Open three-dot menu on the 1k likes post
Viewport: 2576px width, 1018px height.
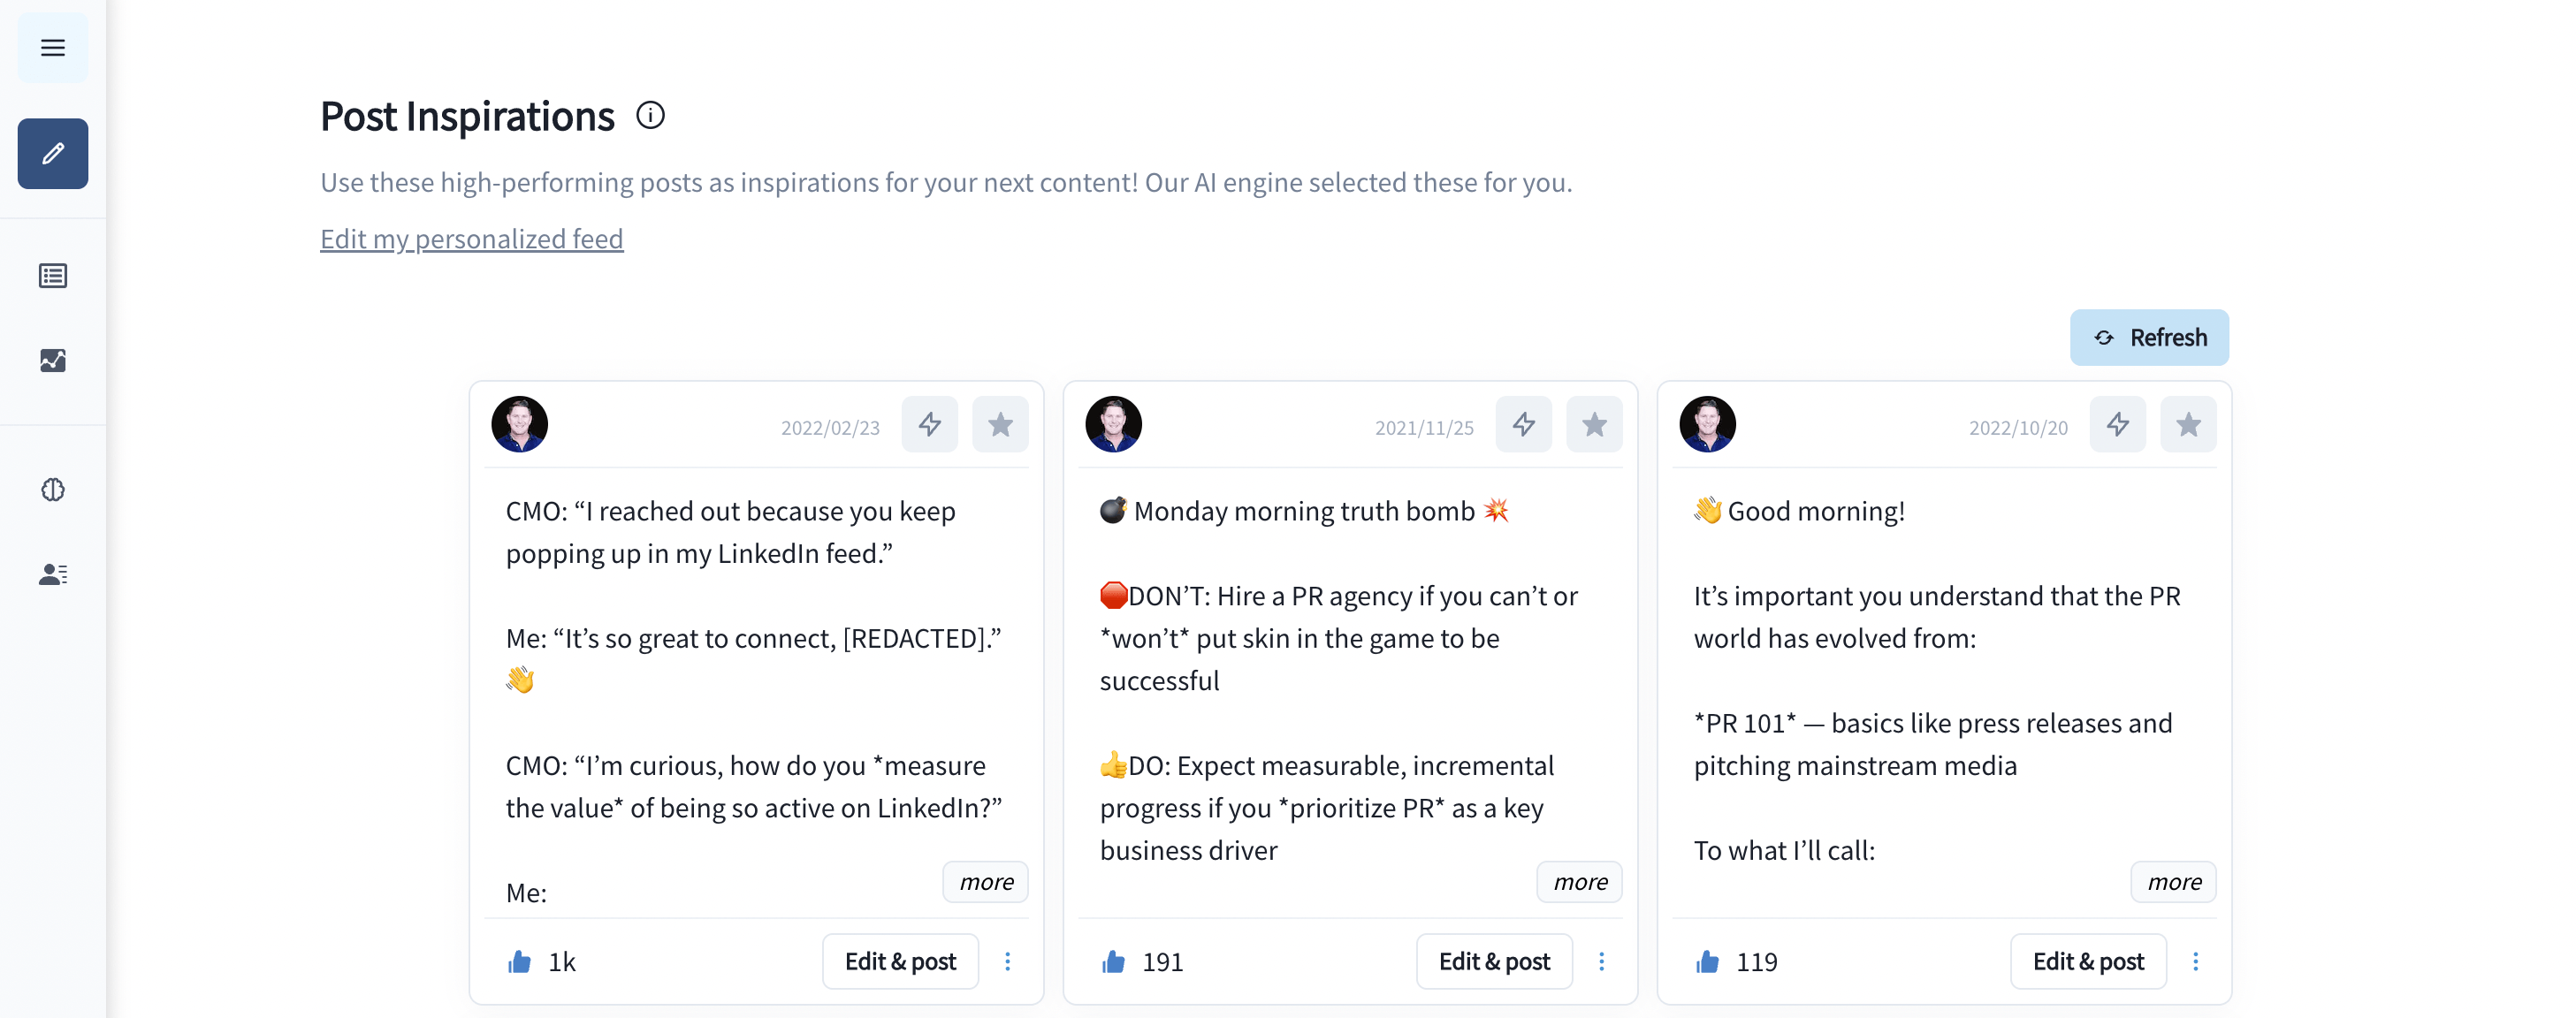point(1007,961)
